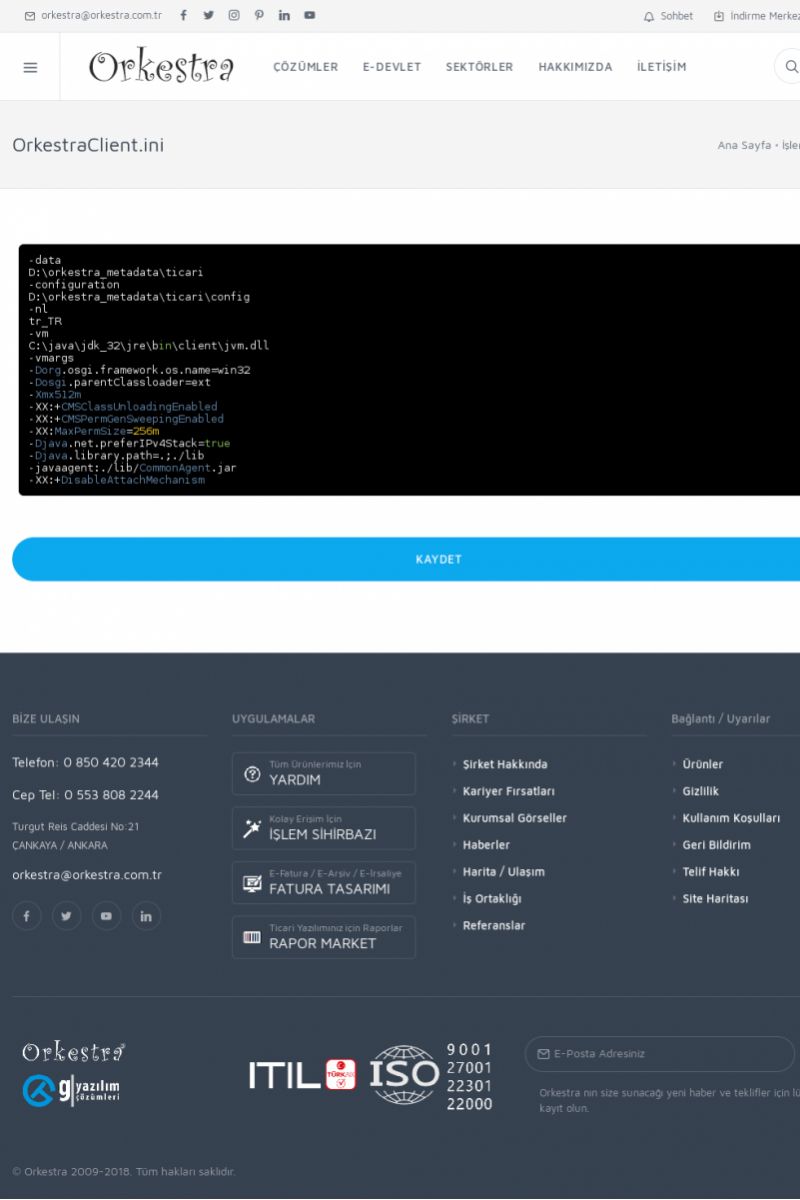Click the footer YouTube circle icon
The height and width of the screenshot is (1200, 800).
coord(106,916)
